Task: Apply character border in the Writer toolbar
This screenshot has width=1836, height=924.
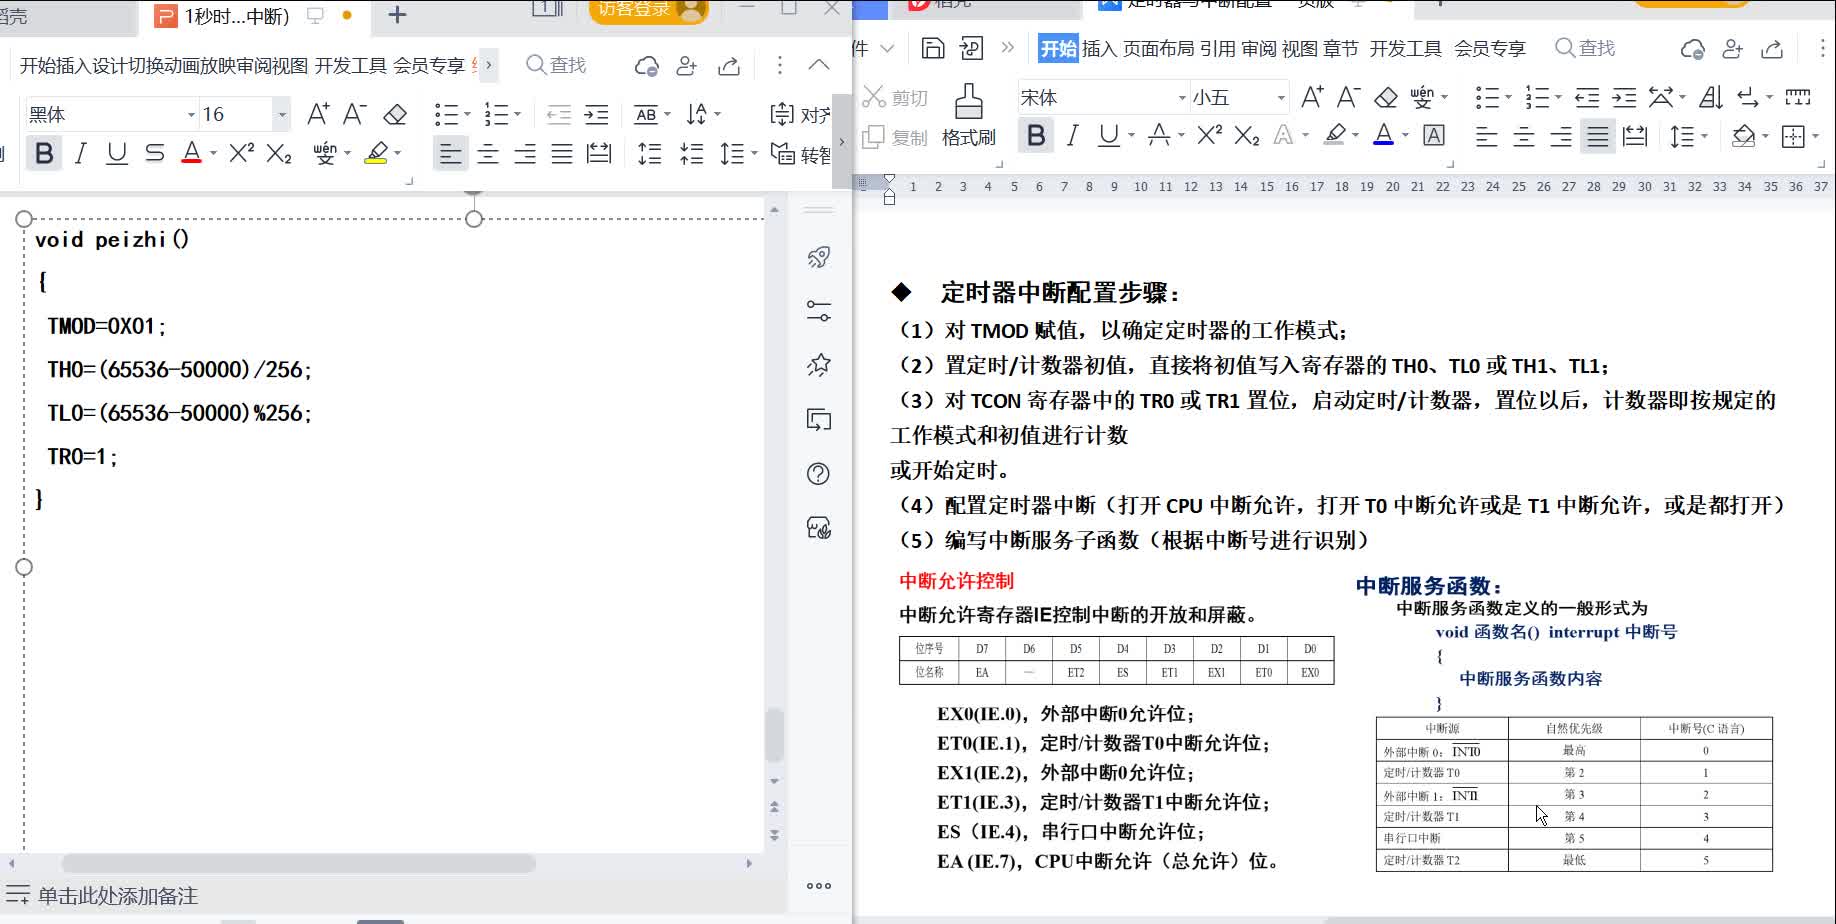Action: [x=1434, y=135]
